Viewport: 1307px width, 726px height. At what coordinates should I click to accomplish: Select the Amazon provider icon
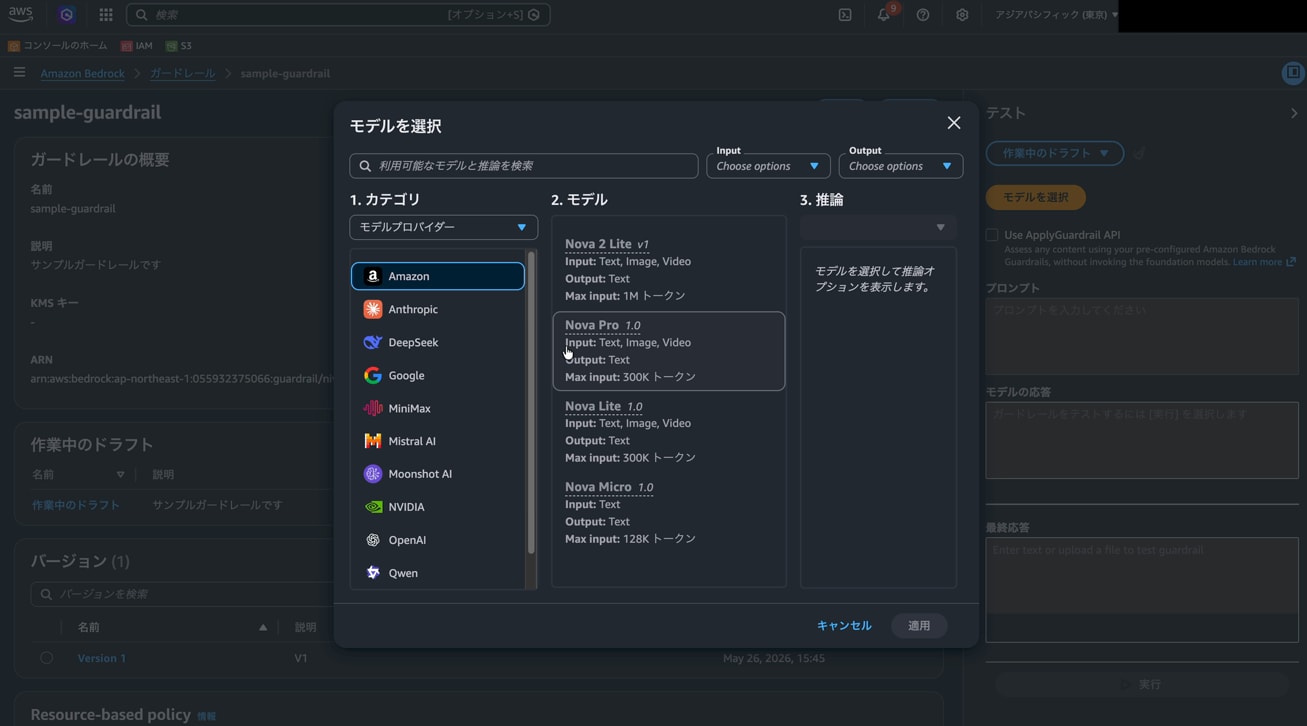click(x=372, y=276)
